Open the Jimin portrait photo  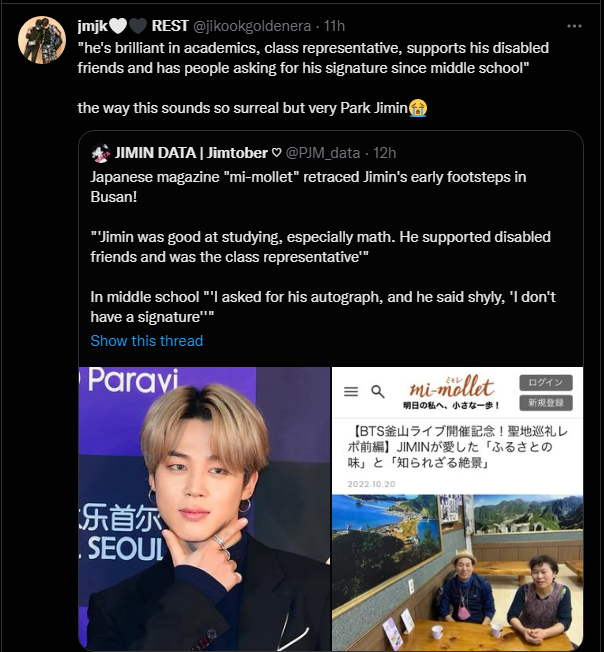click(x=205, y=509)
